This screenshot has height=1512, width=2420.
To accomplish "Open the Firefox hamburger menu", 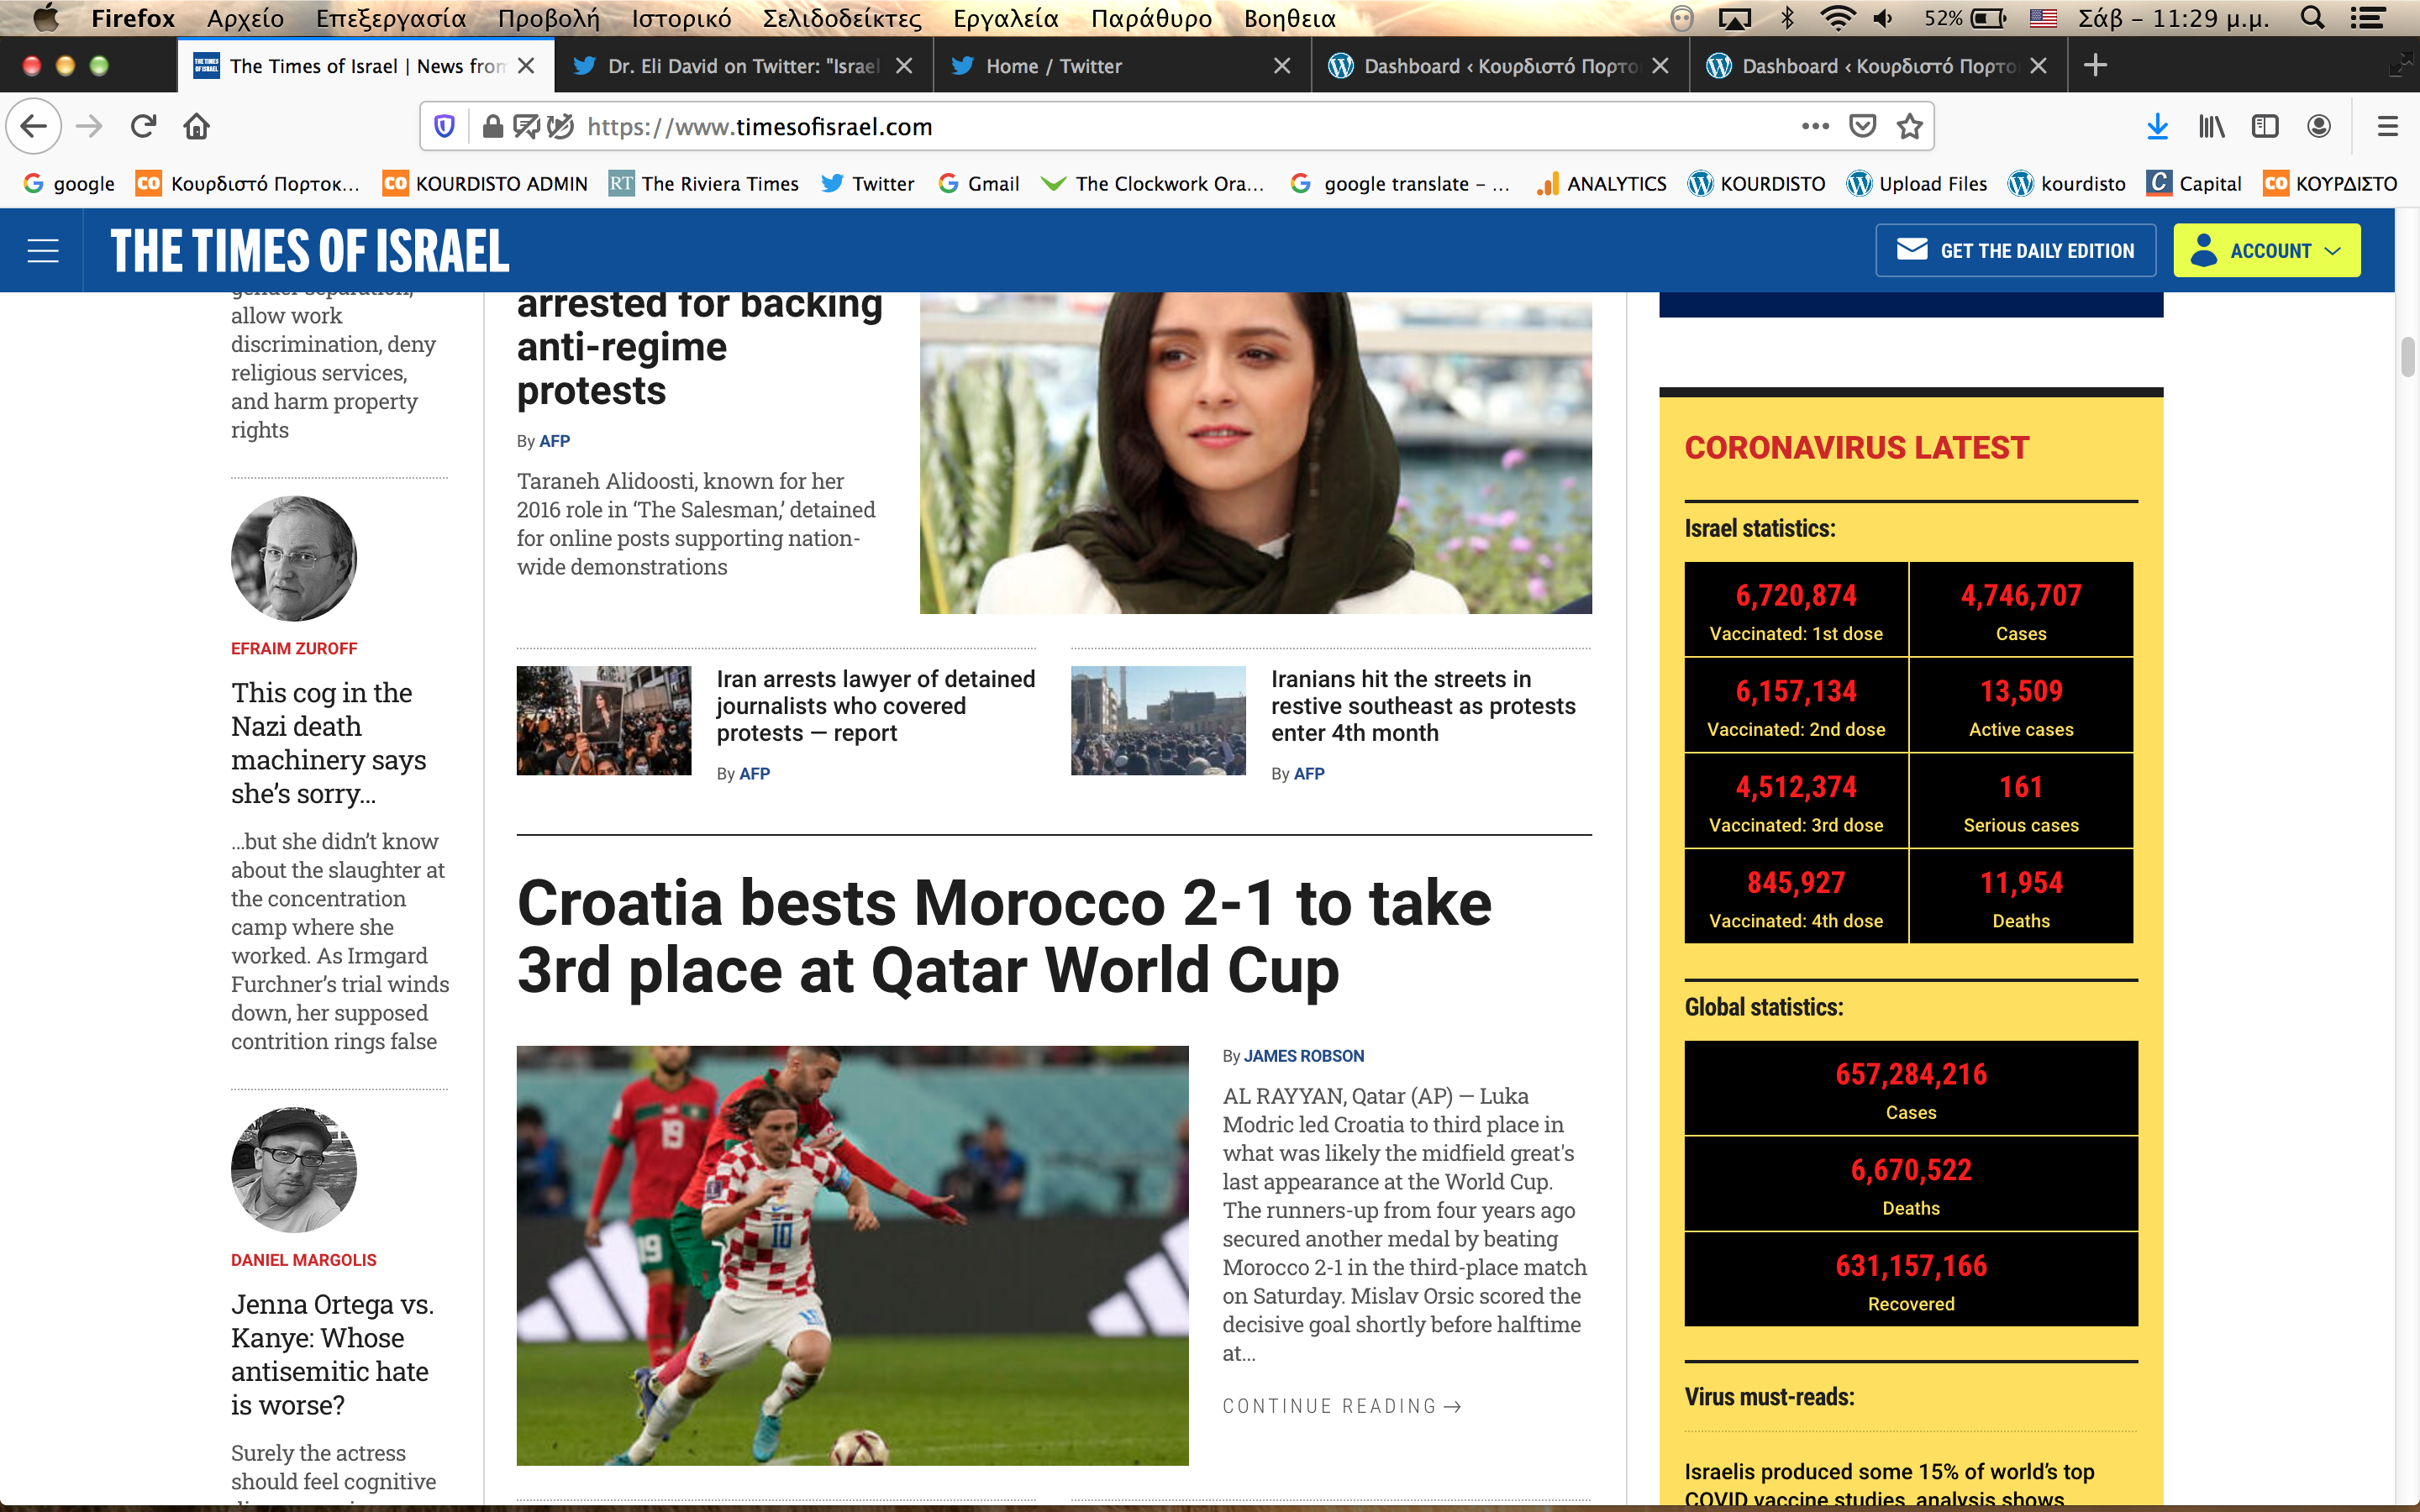I will click(x=2388, y=126).
